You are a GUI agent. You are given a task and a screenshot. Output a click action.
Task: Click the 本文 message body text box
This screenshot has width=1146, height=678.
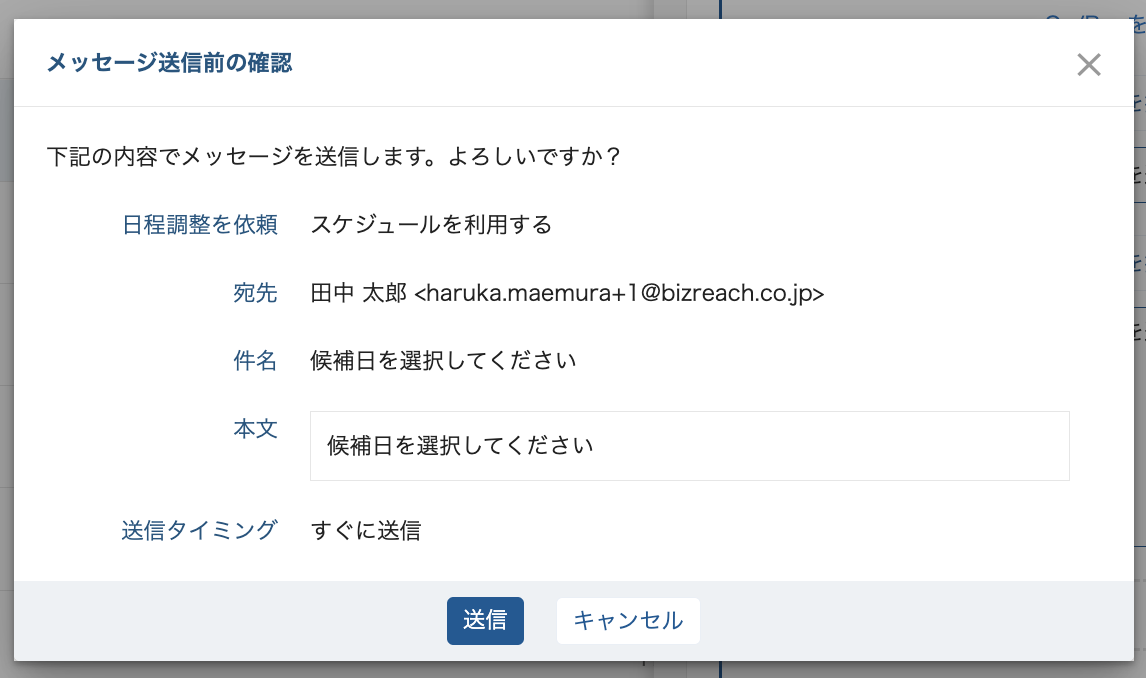point(689,446)
